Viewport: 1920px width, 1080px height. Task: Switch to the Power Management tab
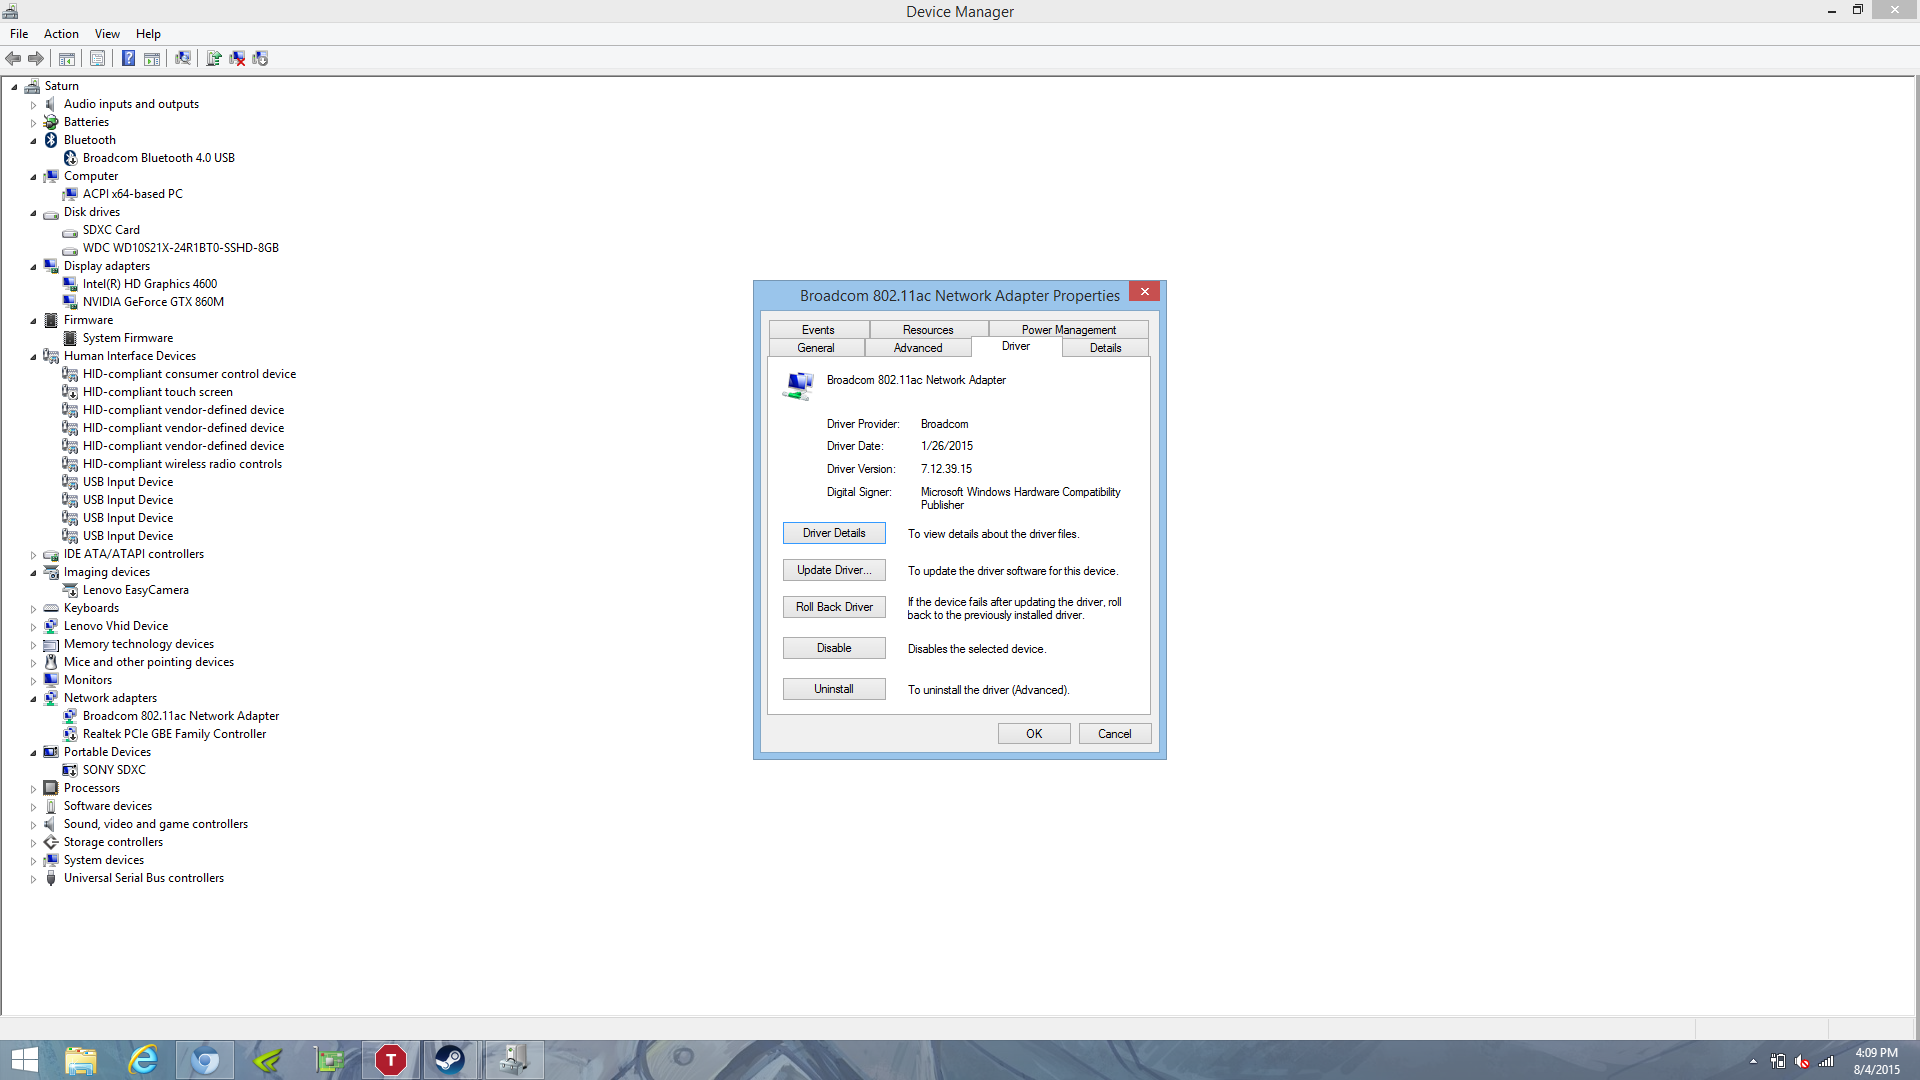click(x=1068, y=329)
